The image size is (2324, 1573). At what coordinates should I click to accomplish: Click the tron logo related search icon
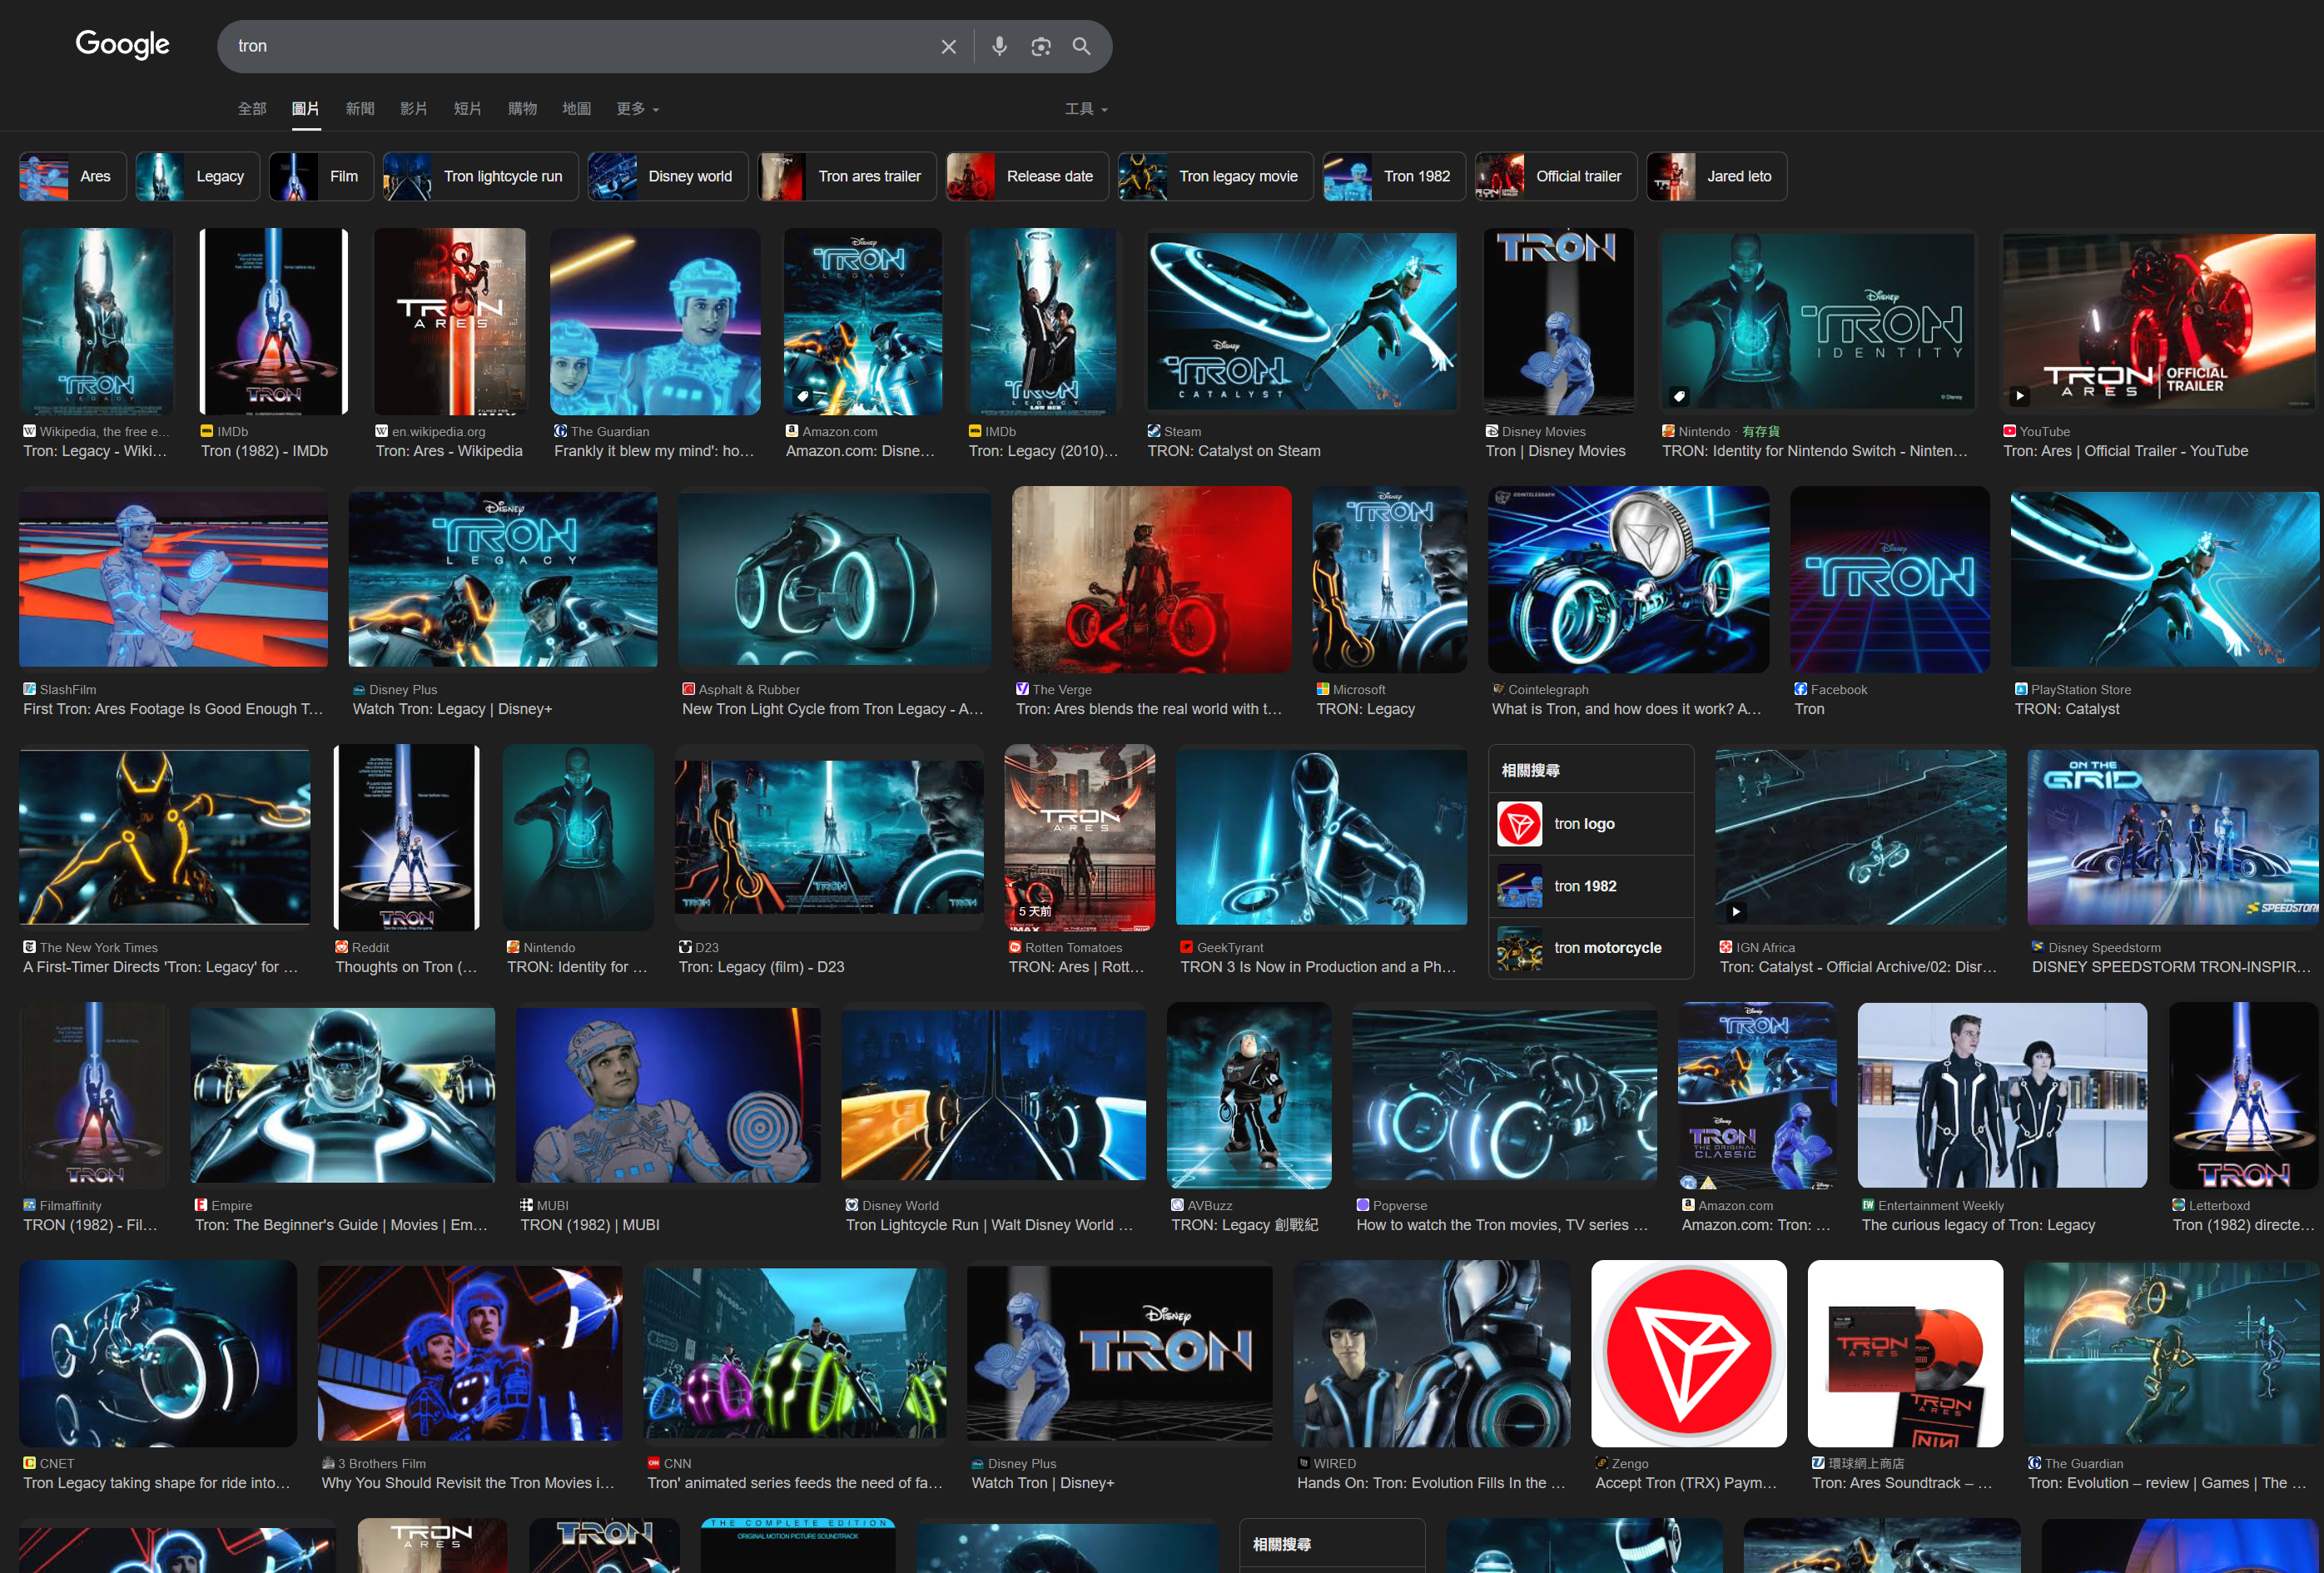pyautogui.click(x=1519, y=824)
